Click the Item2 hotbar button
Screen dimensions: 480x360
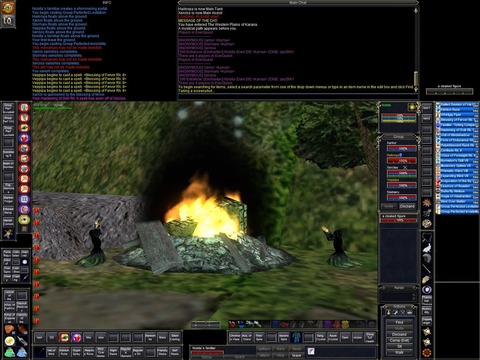pyautogui.click(x=427, y=118)
